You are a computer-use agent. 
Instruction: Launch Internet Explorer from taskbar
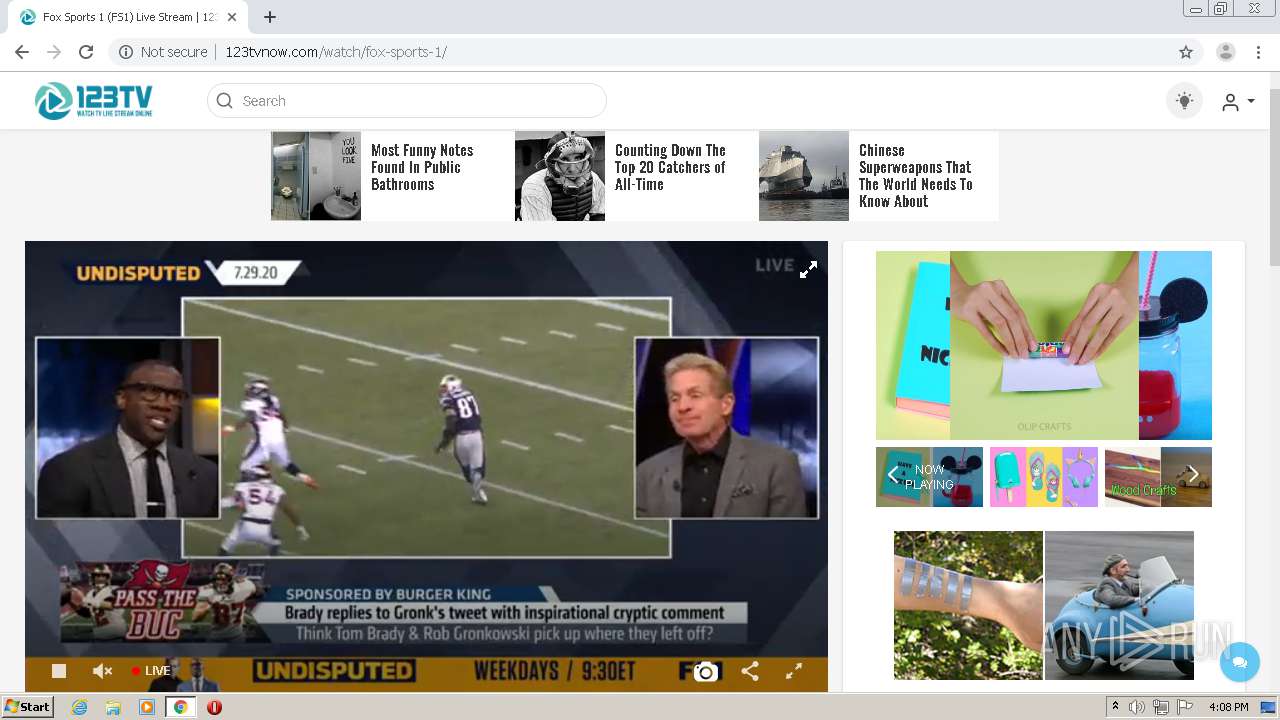(x=79, y=707)
